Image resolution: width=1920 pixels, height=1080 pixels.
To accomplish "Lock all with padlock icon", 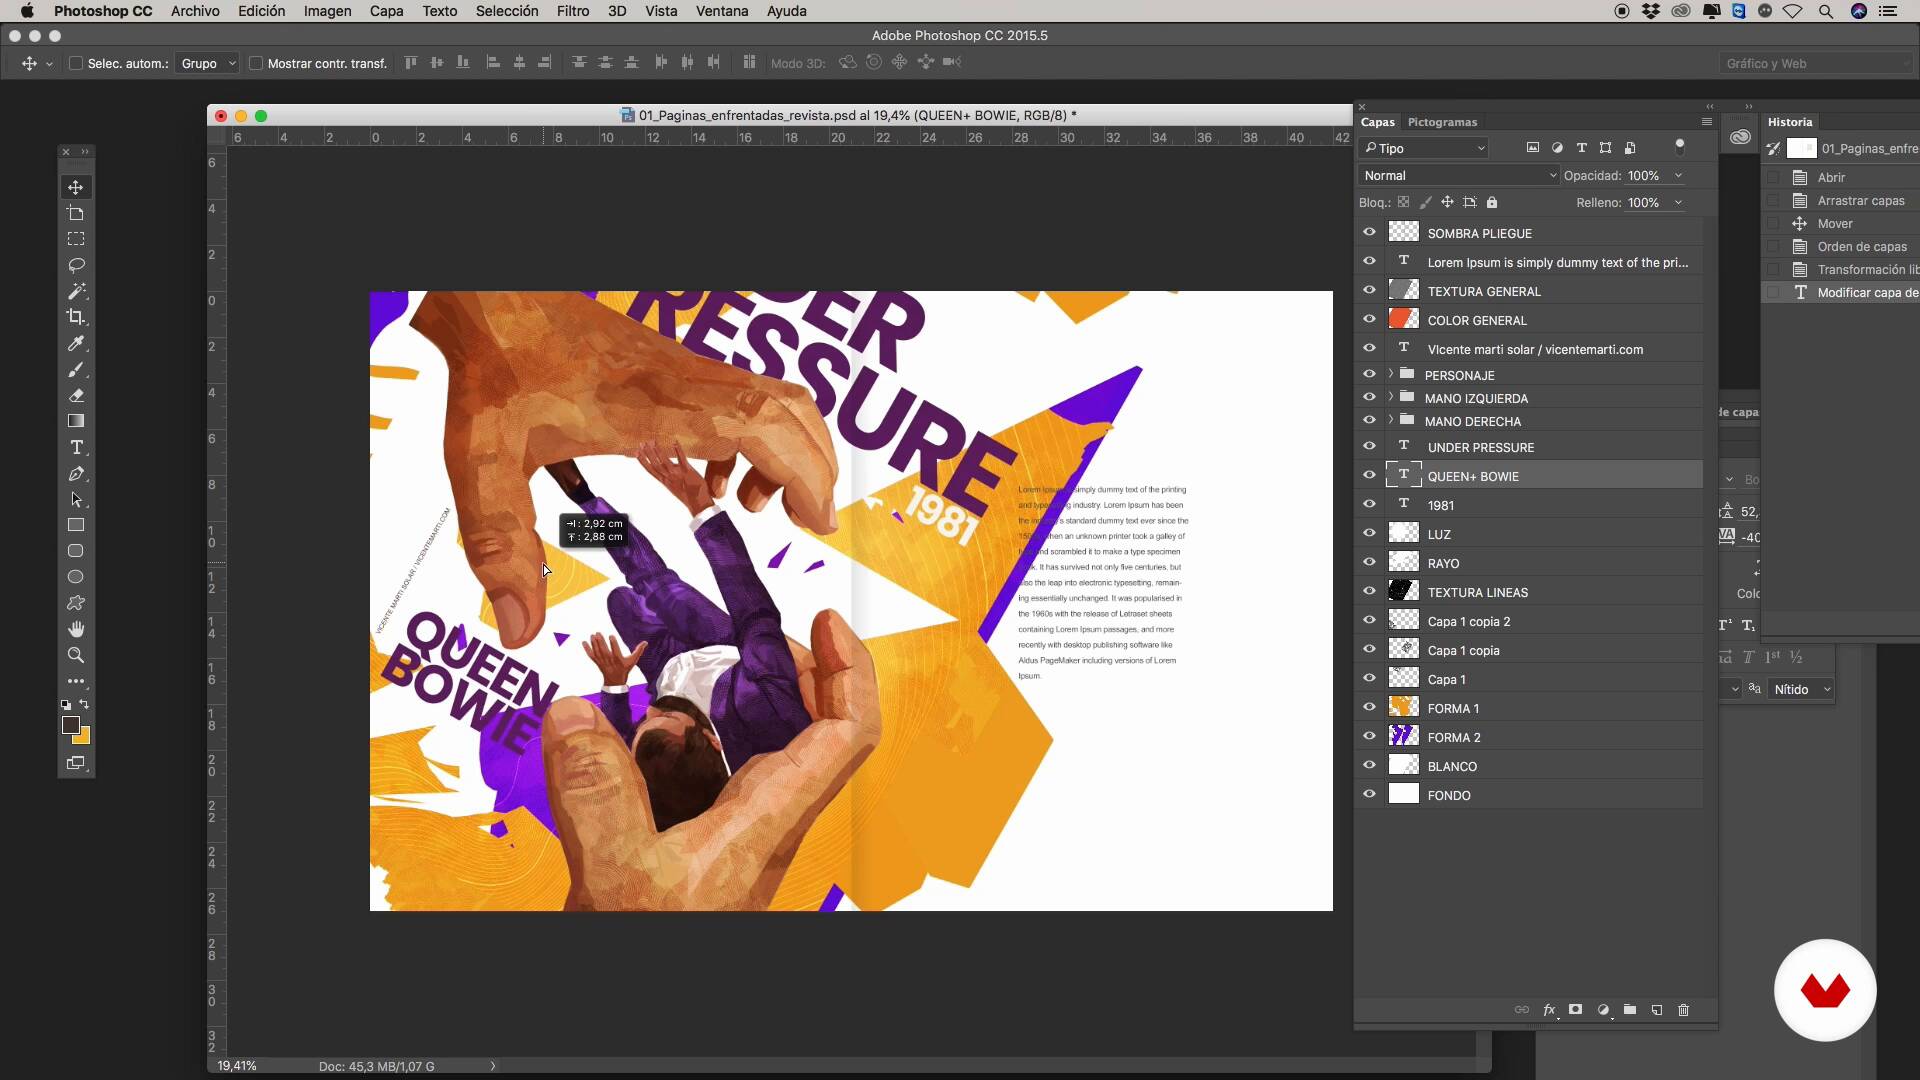I will tap(1492, 202).
